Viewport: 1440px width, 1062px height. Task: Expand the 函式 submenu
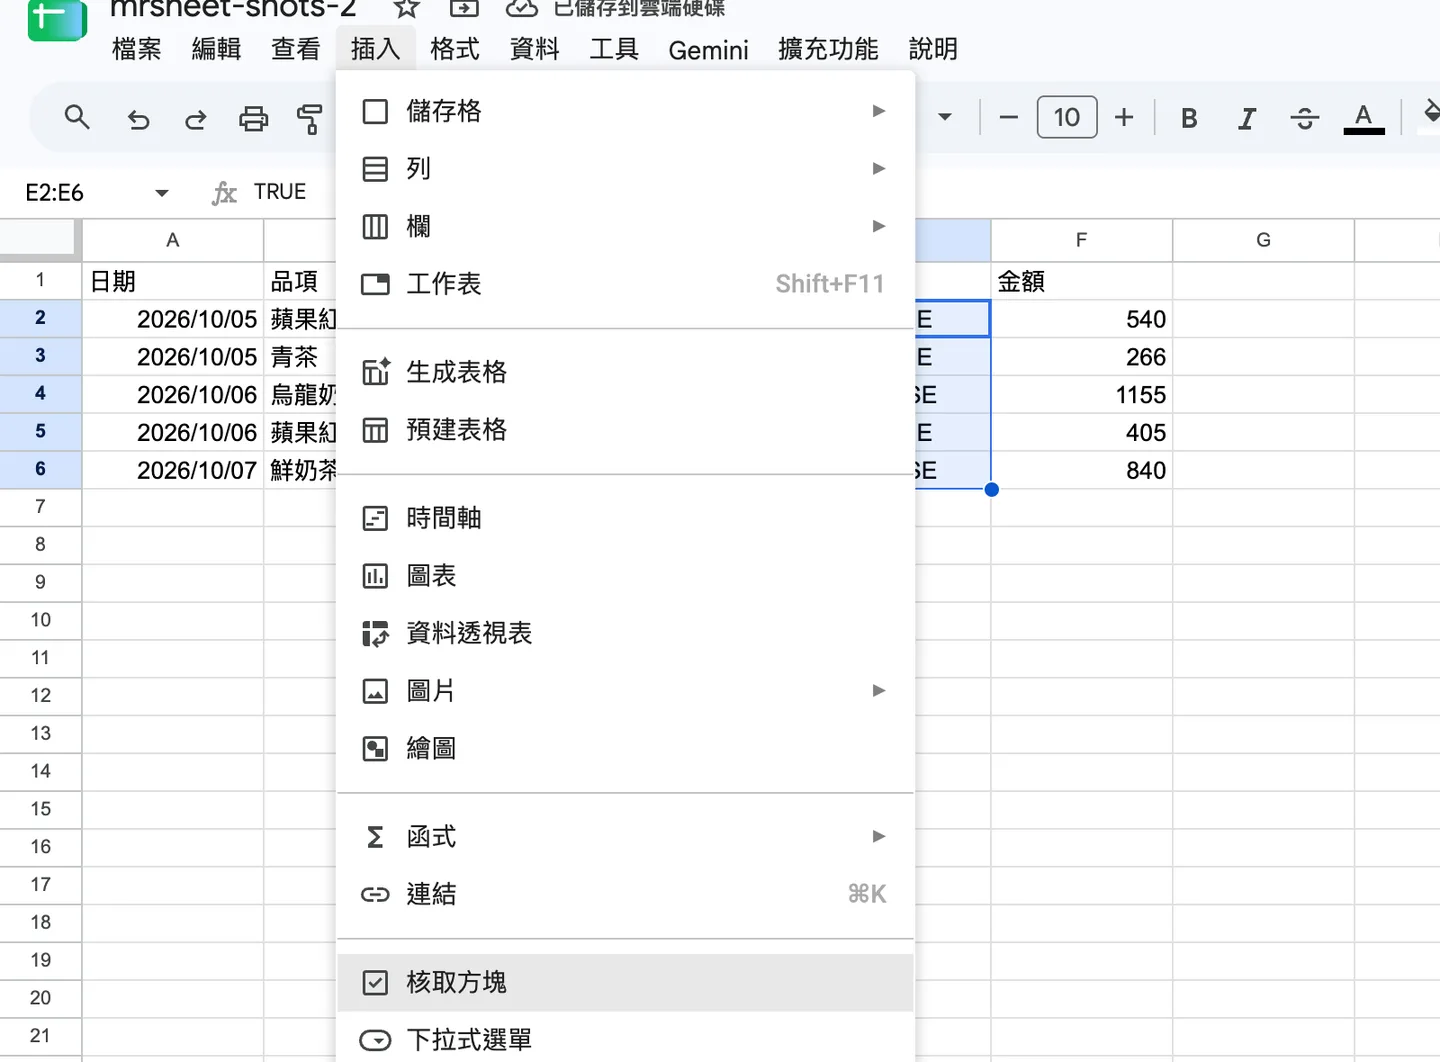[x=879, y=836]
